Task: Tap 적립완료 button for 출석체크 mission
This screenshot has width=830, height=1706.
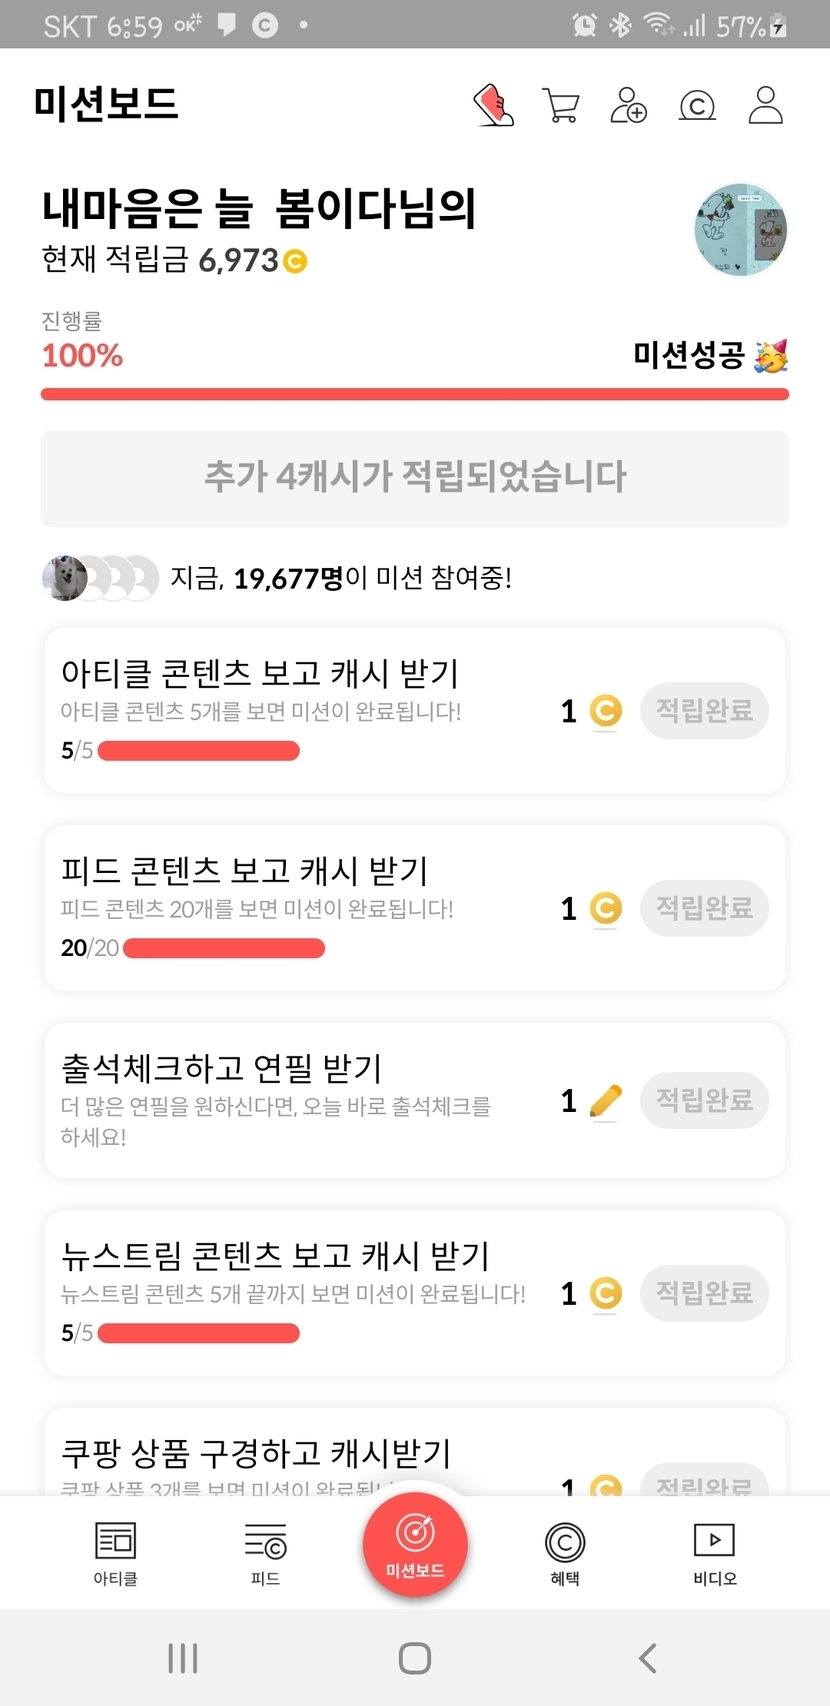Action: tap(704, 1100)
